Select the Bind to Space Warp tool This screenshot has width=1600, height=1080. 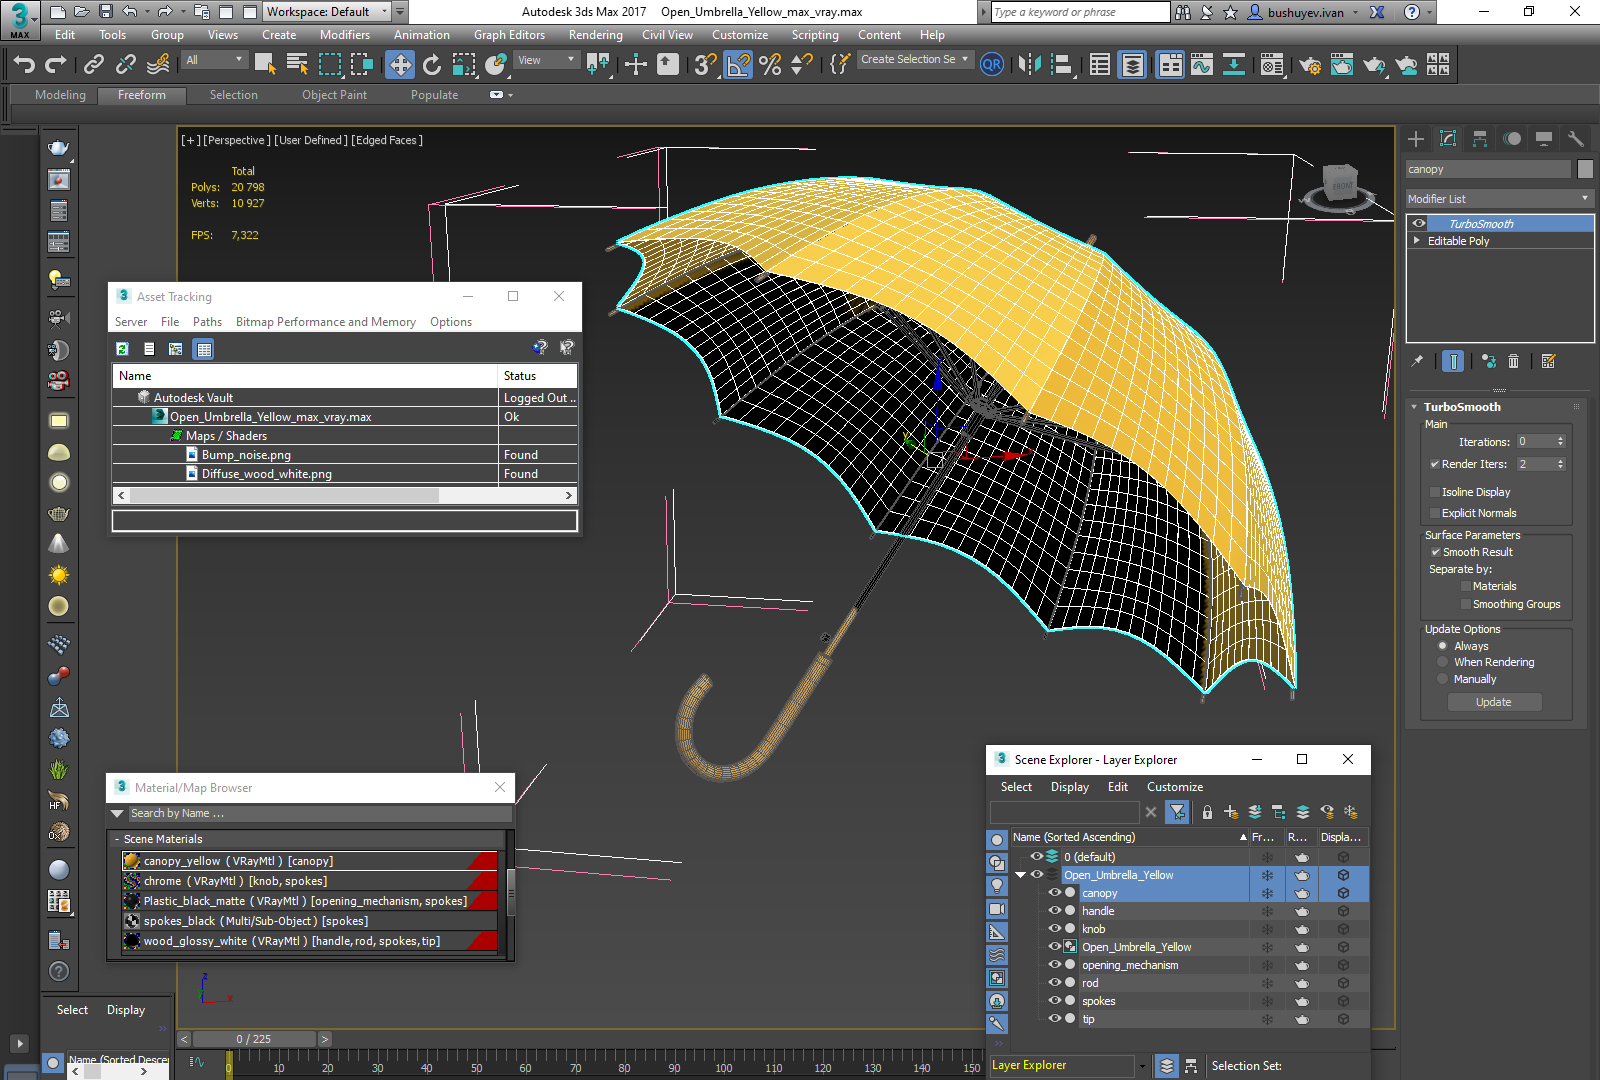158,65
